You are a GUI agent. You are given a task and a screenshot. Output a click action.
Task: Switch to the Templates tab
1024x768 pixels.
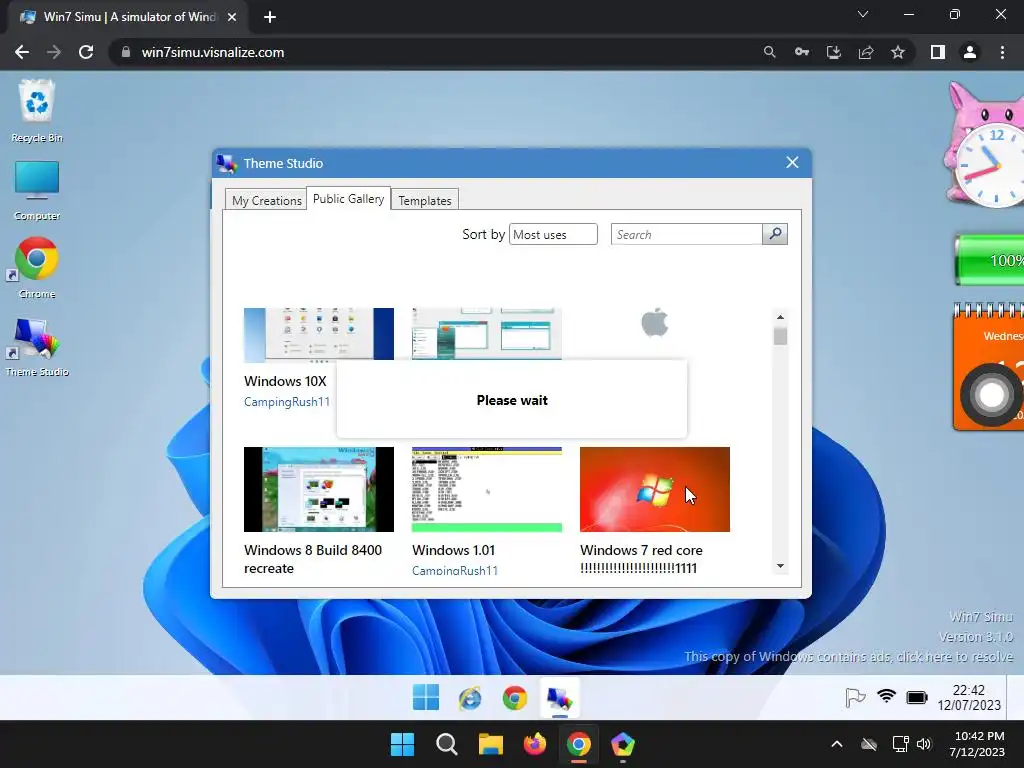pyautogui.click(x=424, y=200)
